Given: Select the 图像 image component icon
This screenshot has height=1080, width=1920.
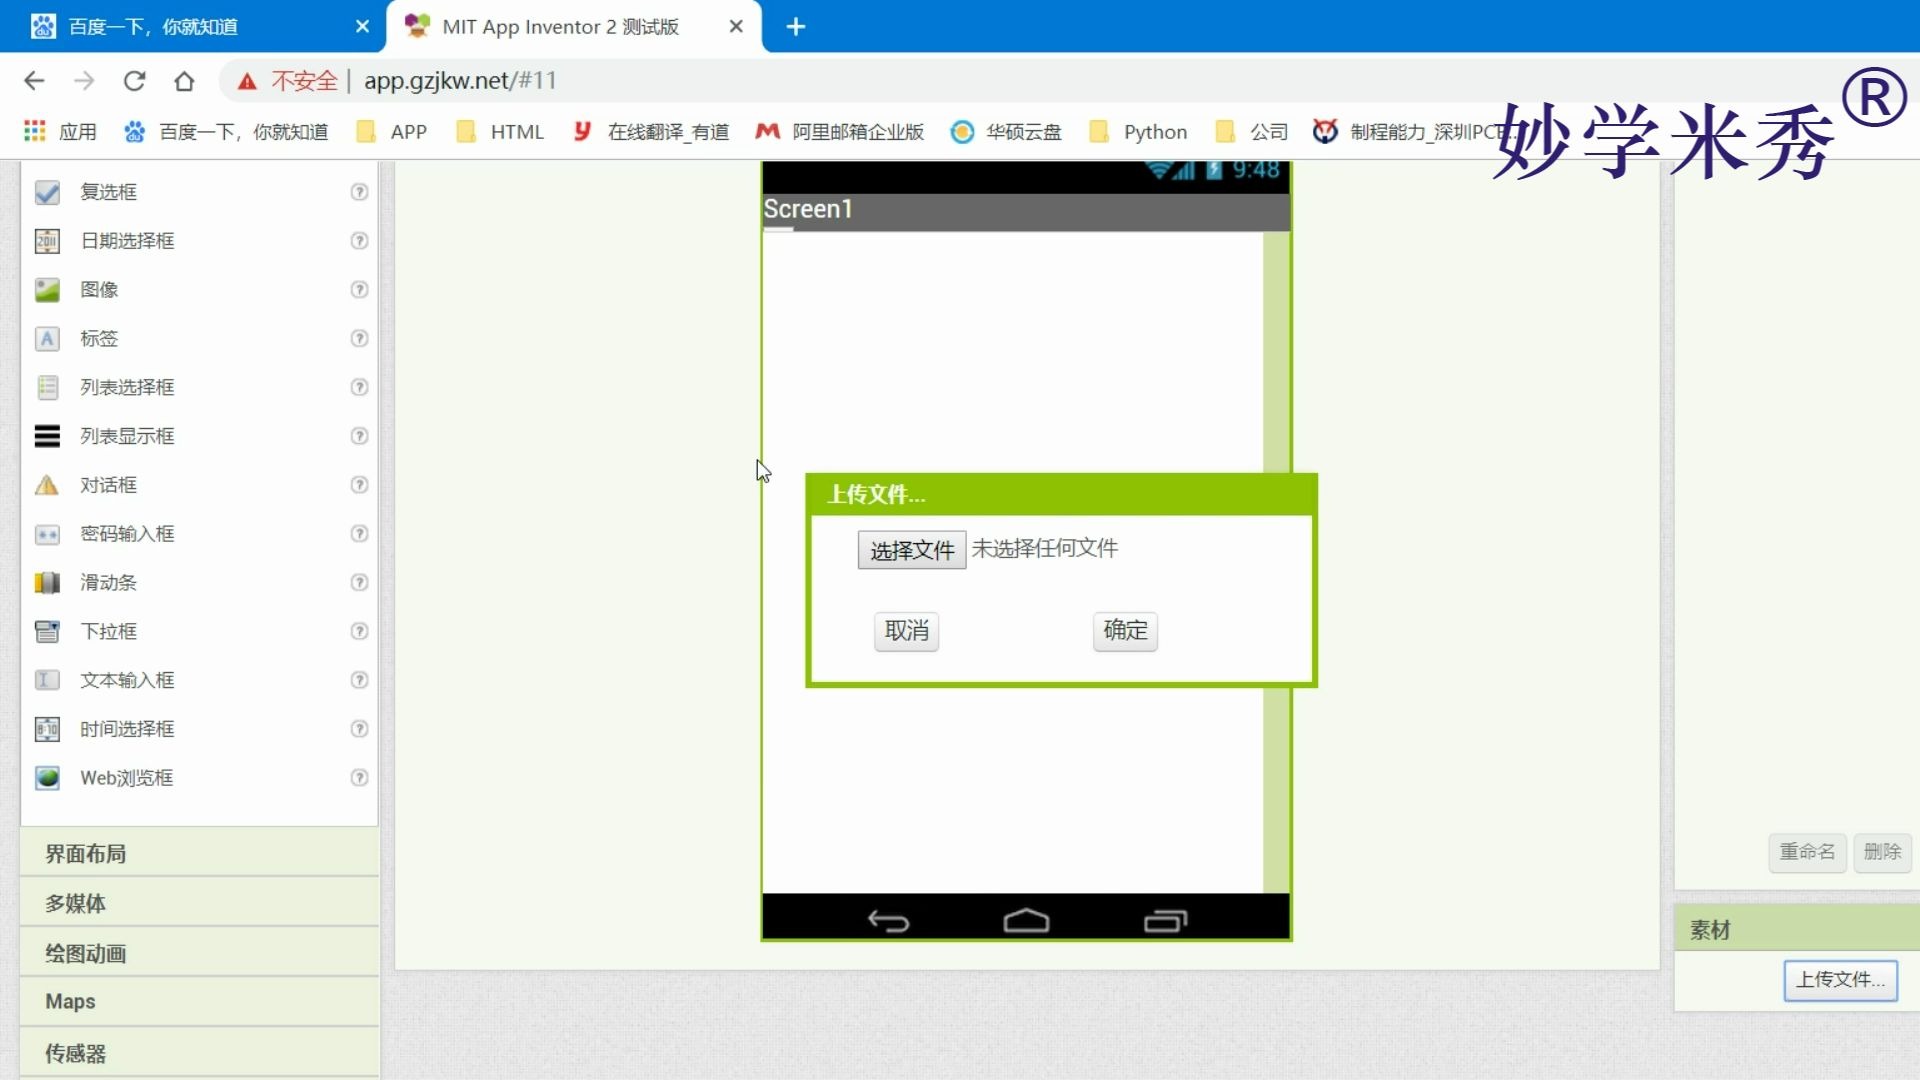Looking at the screenshot, I should coord(47,290).
